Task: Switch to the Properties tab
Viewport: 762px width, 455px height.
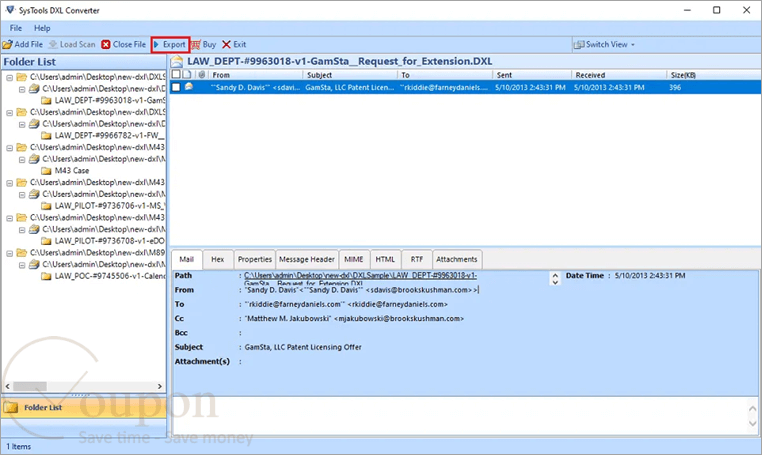Action: 255,259
